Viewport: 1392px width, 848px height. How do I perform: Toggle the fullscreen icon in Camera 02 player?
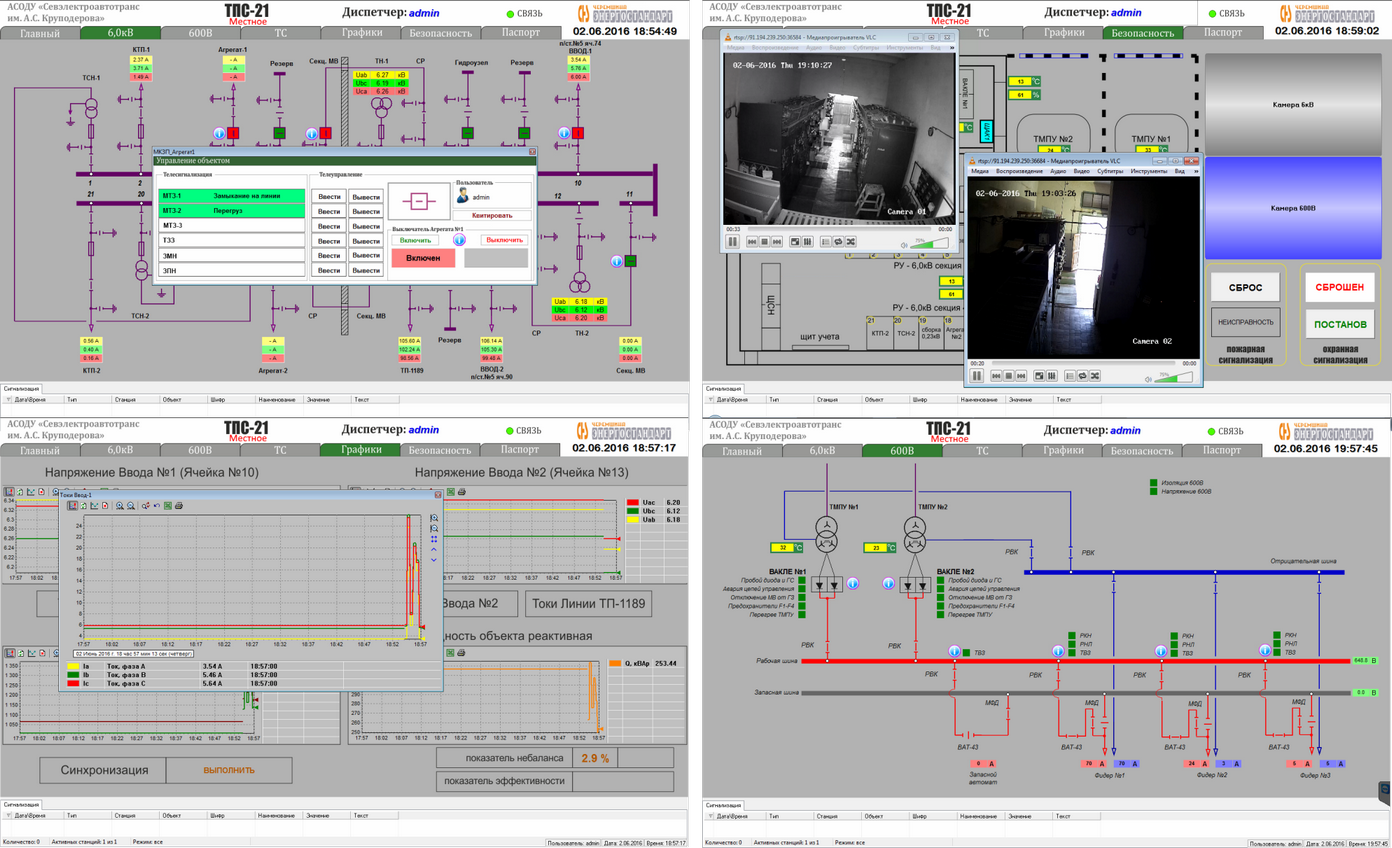point(1039,376)
